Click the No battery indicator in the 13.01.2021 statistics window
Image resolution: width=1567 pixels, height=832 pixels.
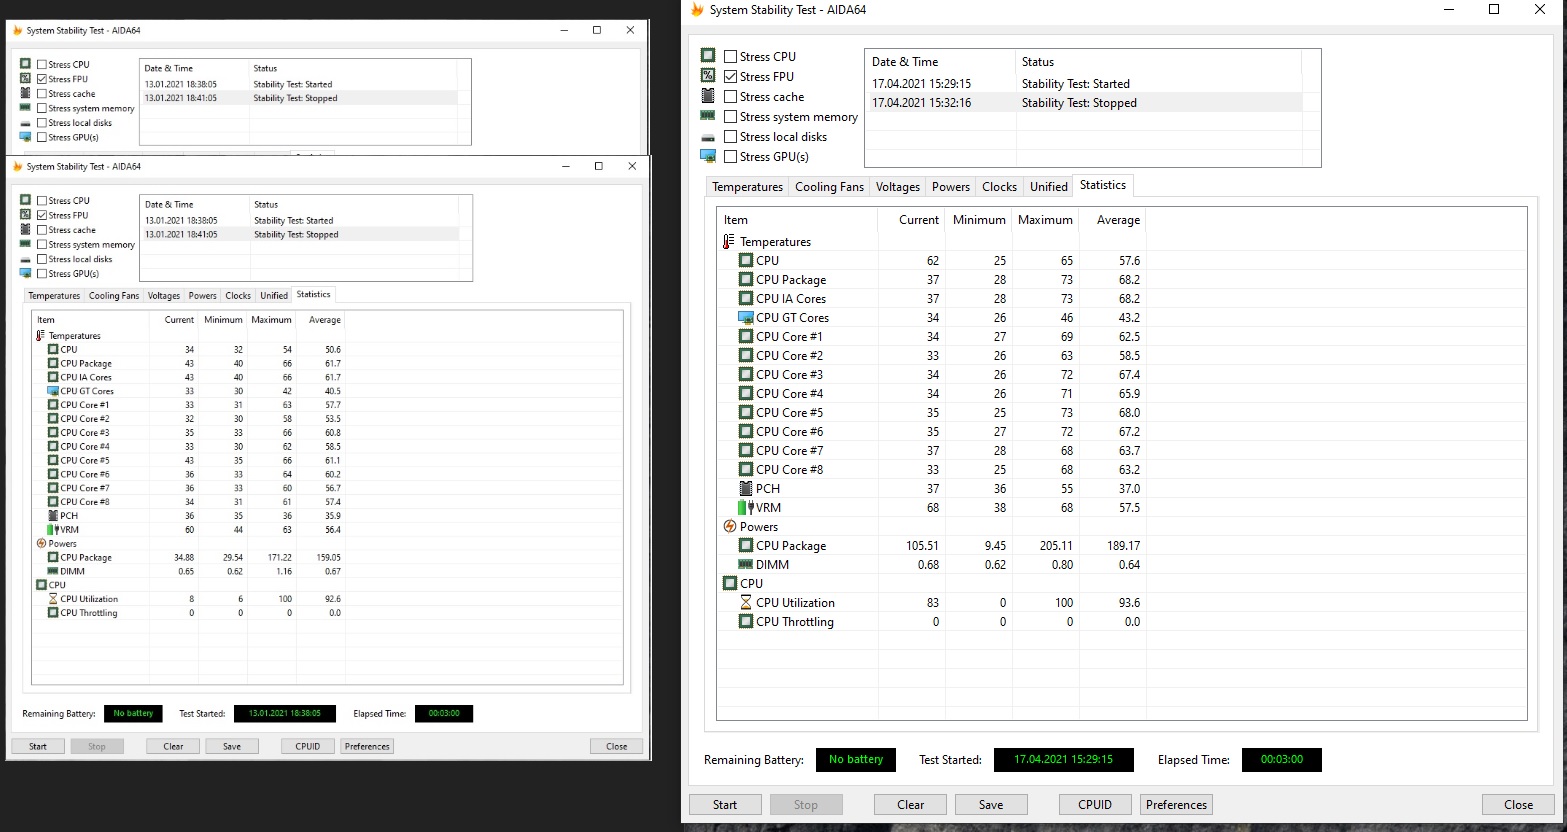click(x=133, y=714)
